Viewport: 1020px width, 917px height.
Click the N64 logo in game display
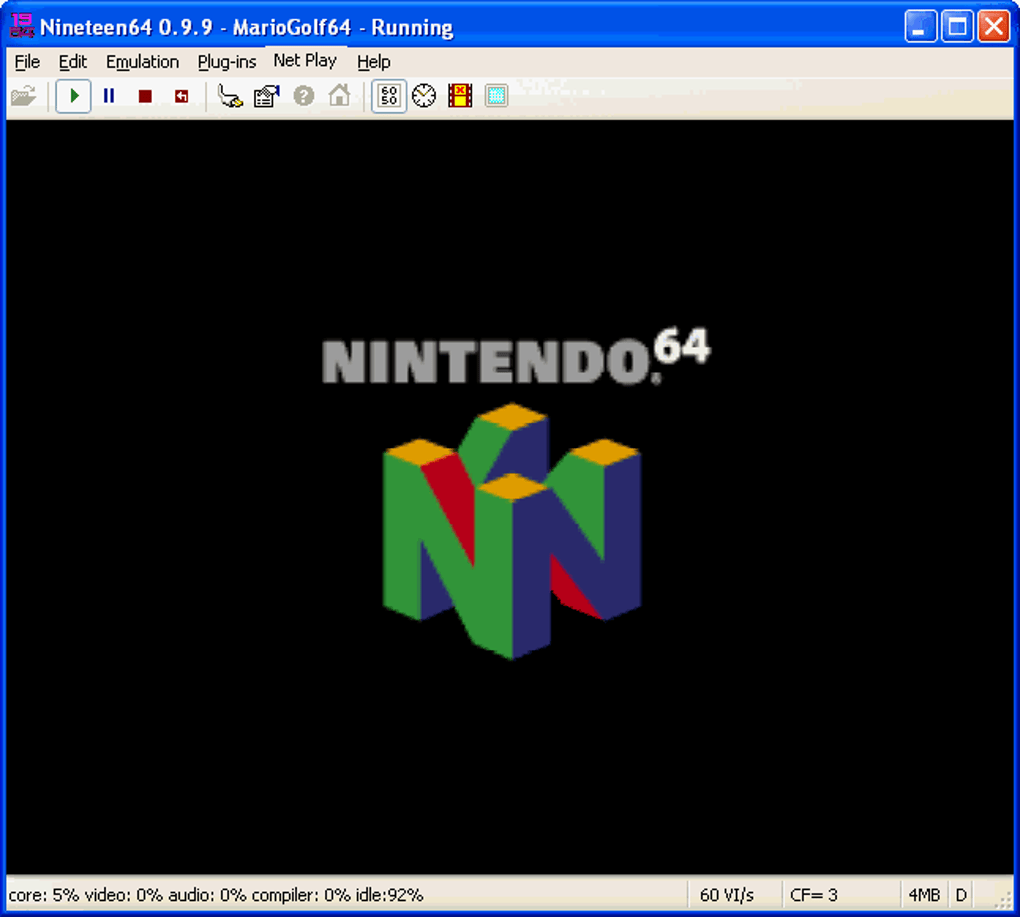[x=513, y=531]
